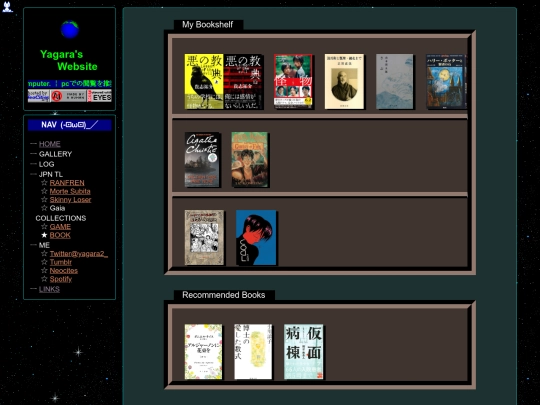This screenshot has width=540, height=405.
Task: Go to the HOME page
Action: point(50,144)
